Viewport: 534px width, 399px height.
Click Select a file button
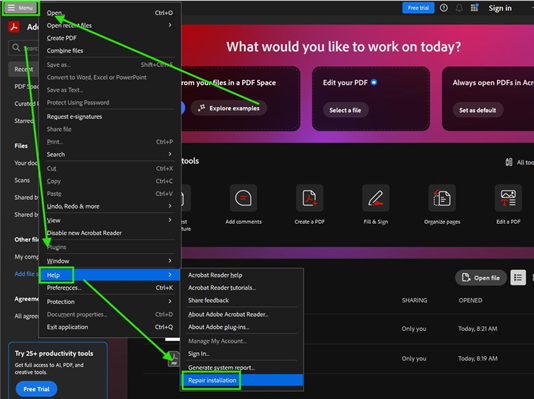[345, 110]
